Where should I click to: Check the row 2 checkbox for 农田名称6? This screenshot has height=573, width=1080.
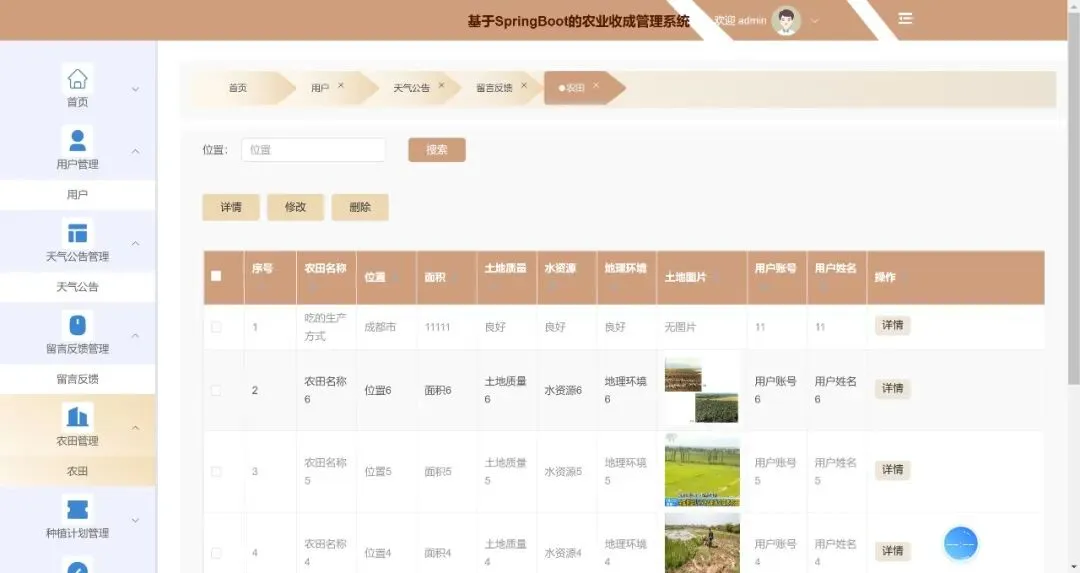[216, 390]
